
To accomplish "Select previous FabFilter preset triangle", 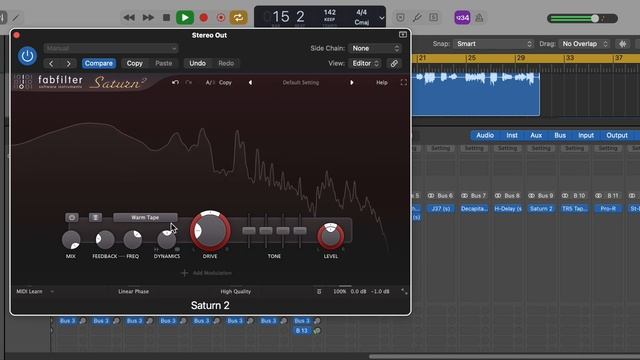I will pyautogui.click(x=250, y=82).
